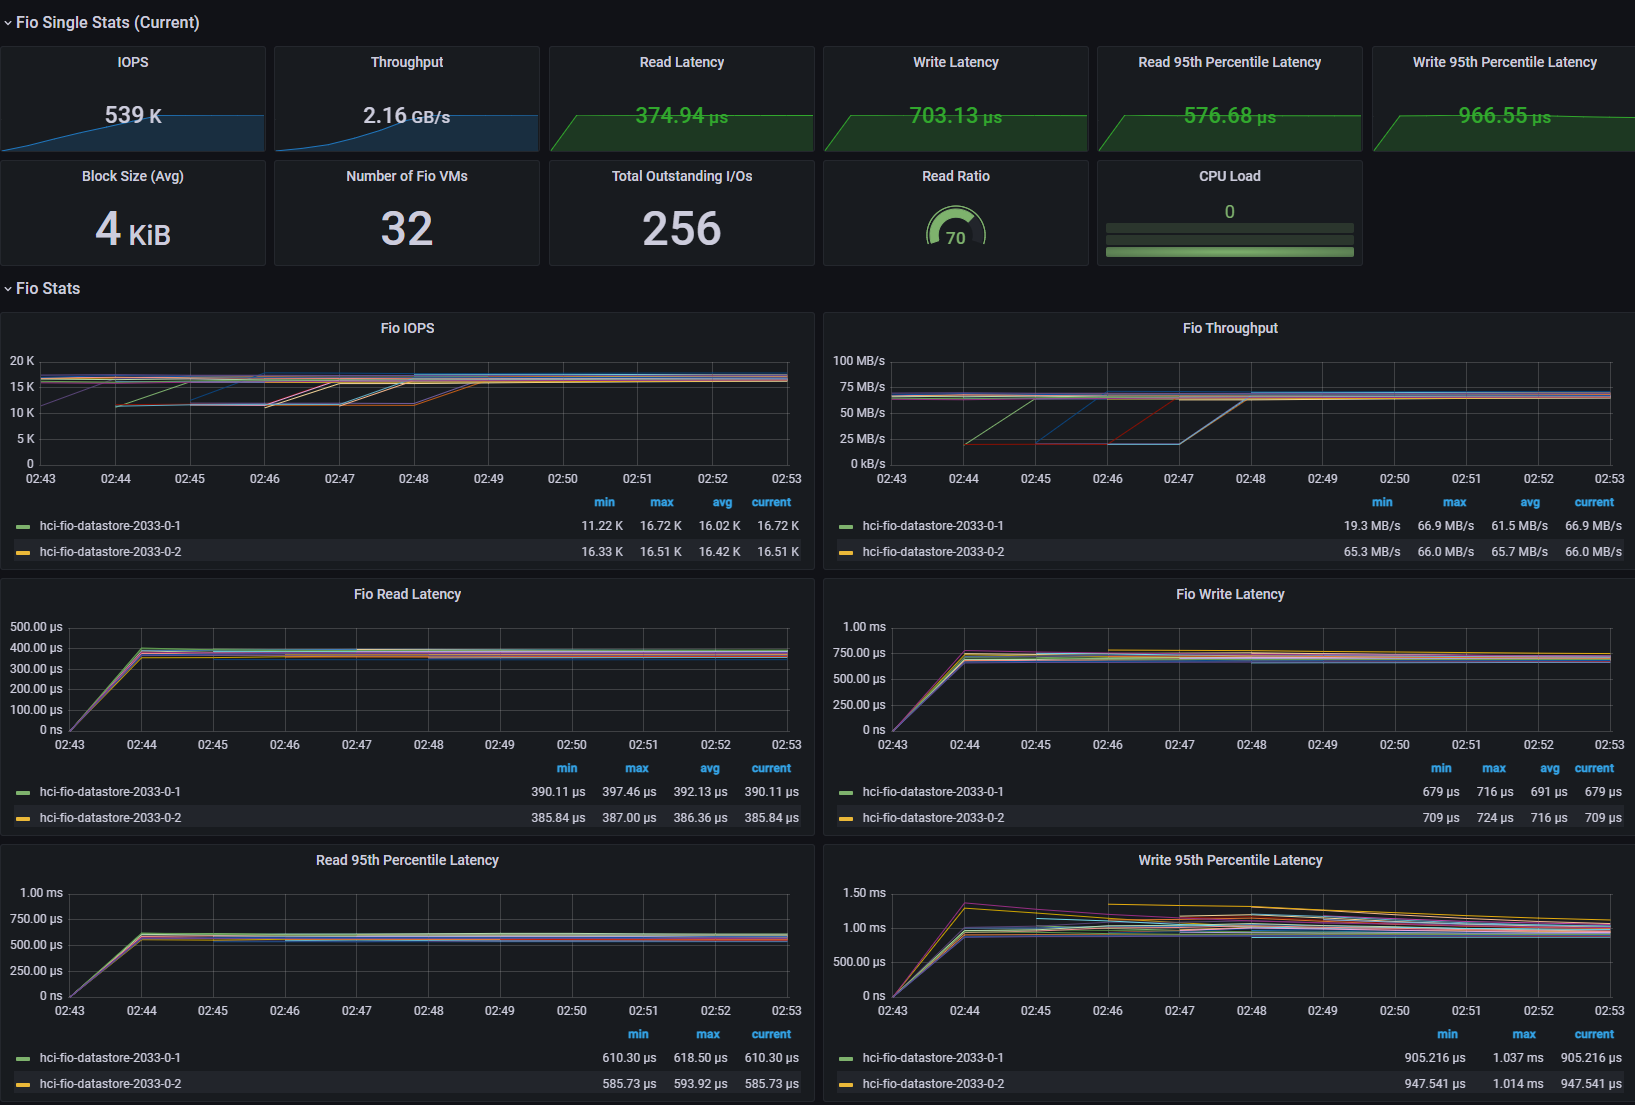
Task: Click the Fio Throughput datastore-2033-0-1 legend color swatch
Action: 846,526
